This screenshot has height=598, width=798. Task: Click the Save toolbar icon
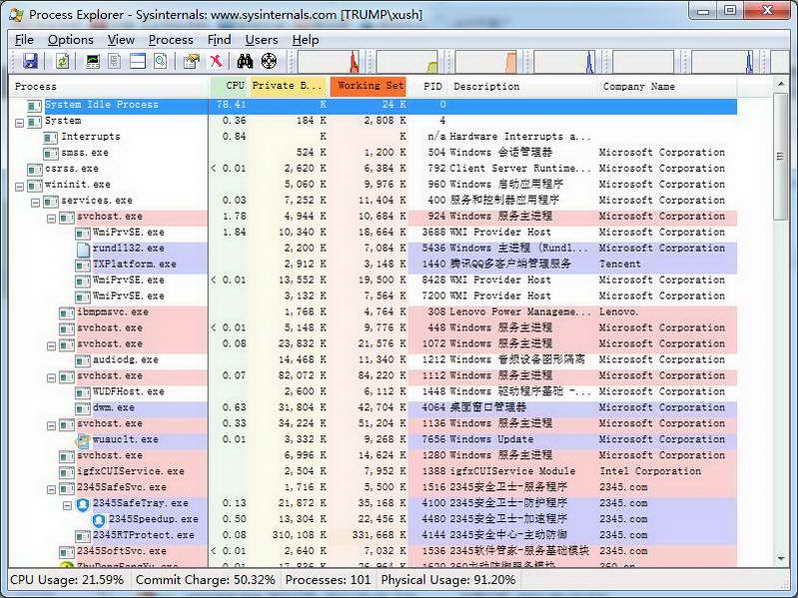(x=31, y=62)
